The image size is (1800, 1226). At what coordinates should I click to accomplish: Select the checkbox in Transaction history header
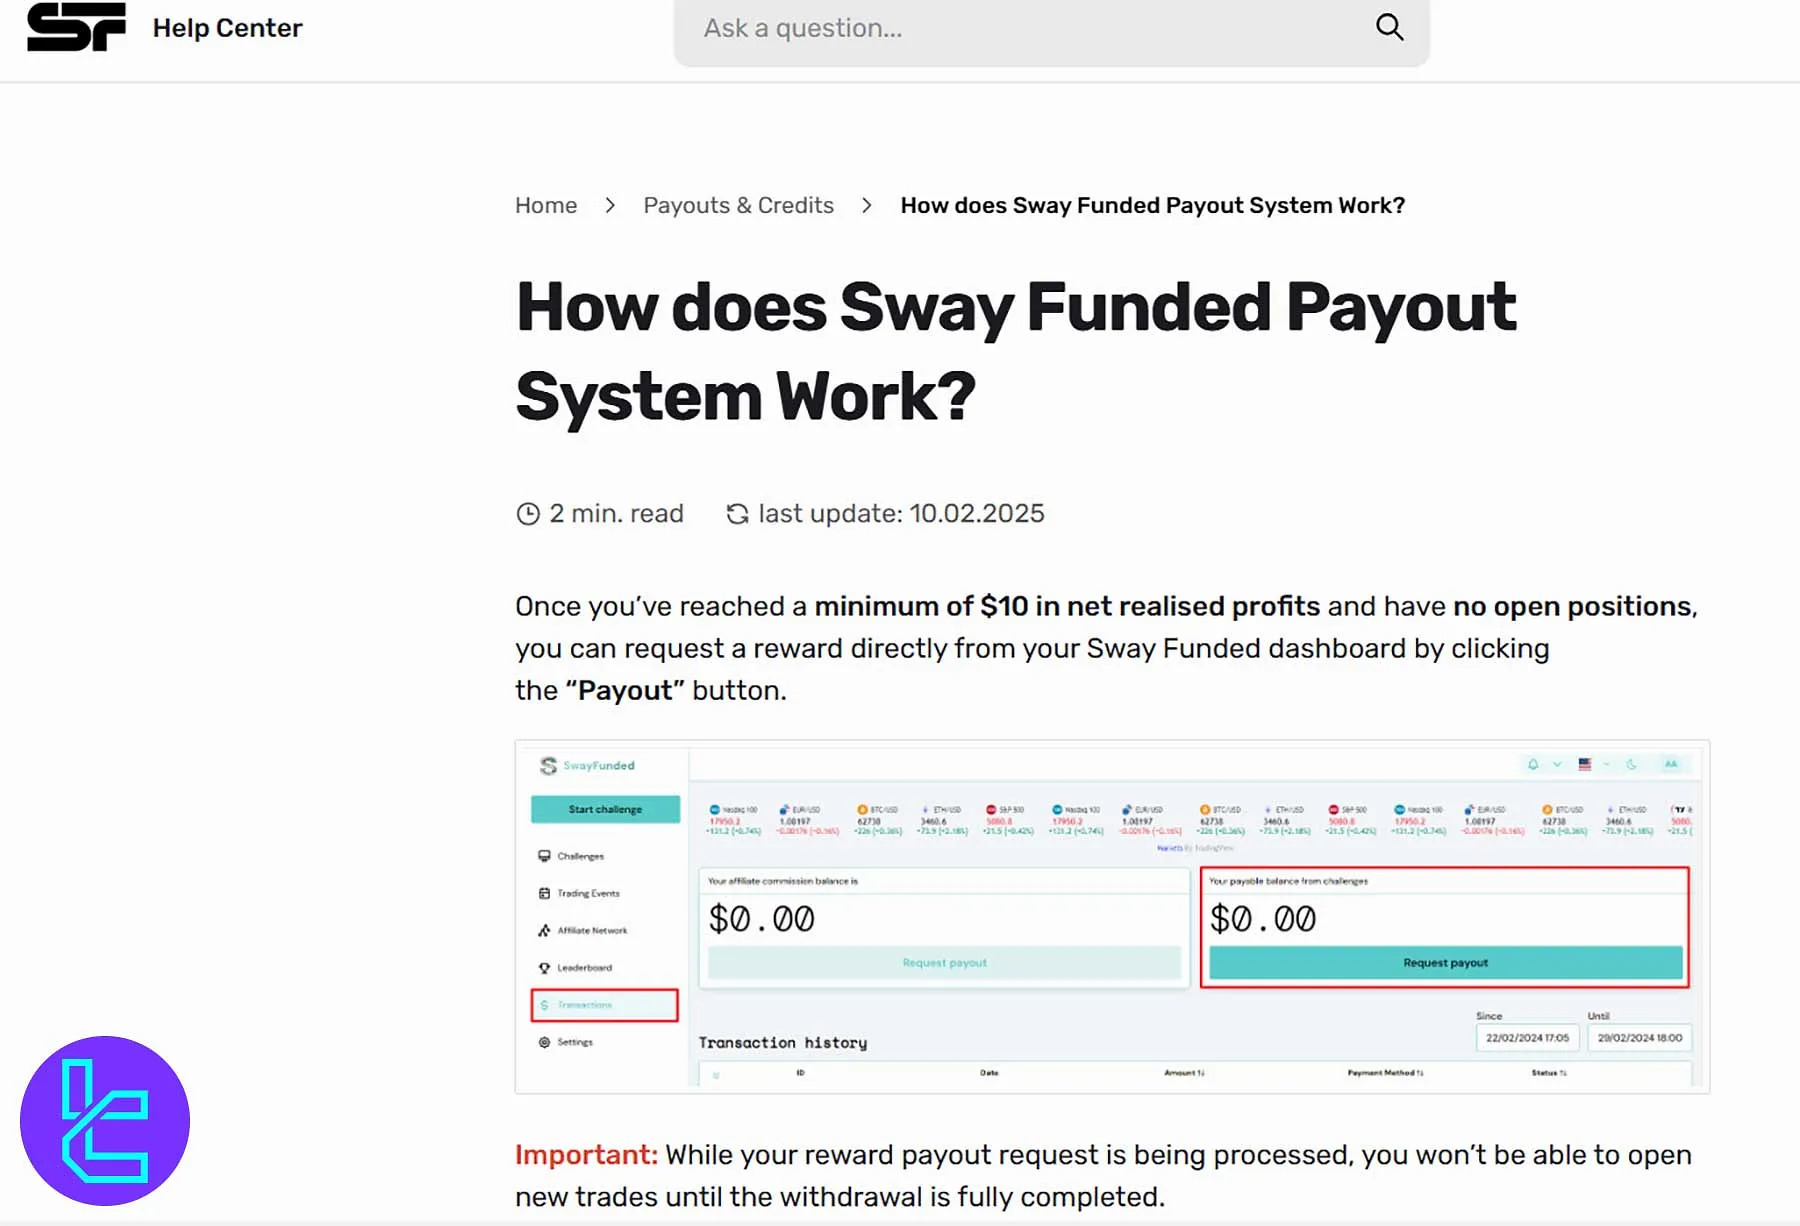pos(715,1072)
